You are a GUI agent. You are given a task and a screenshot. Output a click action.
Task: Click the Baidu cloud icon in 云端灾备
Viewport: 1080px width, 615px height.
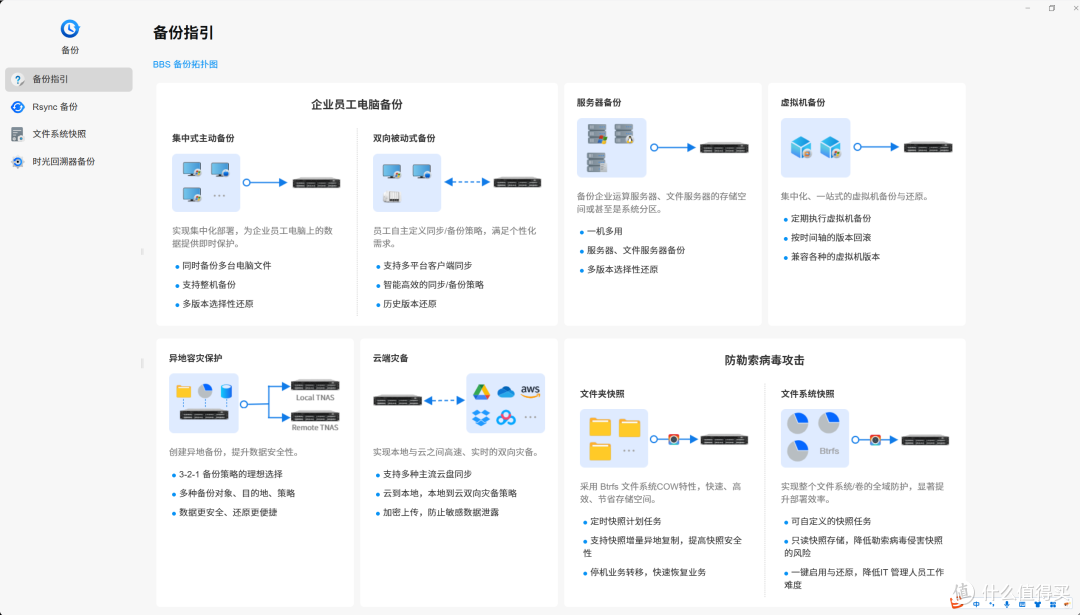click(506, 417)
